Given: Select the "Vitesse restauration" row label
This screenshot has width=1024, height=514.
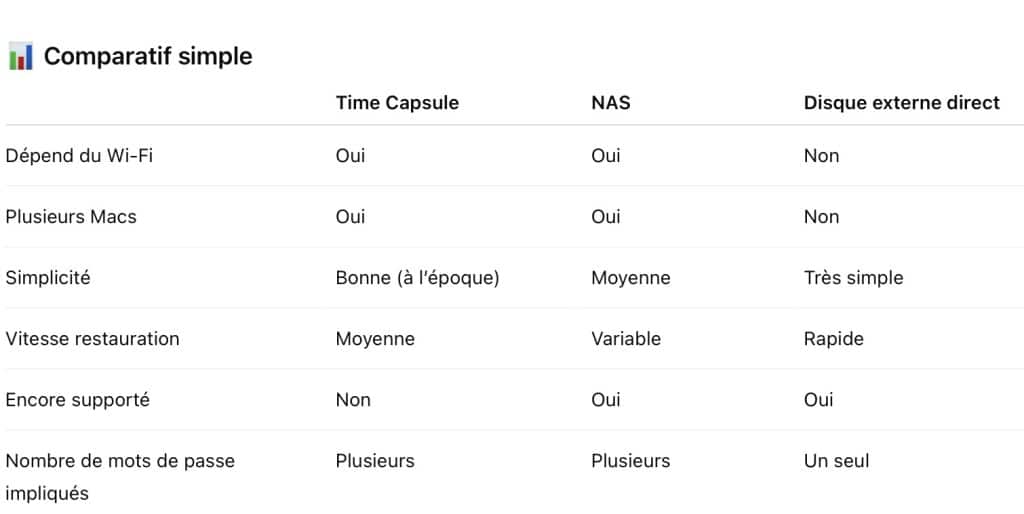Looking at the screenshot, I should pos(92,338).
